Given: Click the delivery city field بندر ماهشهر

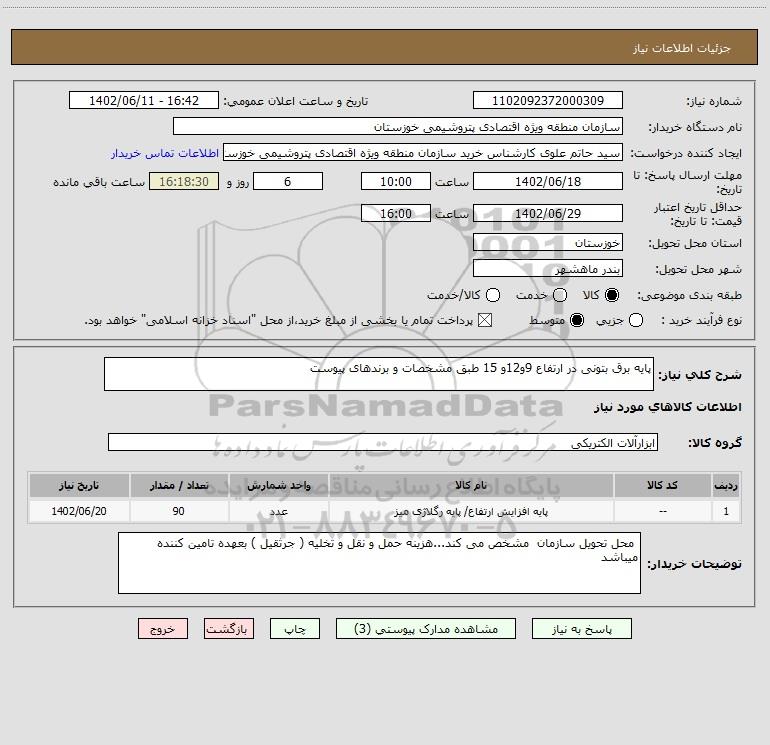Looking at the screenshot, I should 548,268.
